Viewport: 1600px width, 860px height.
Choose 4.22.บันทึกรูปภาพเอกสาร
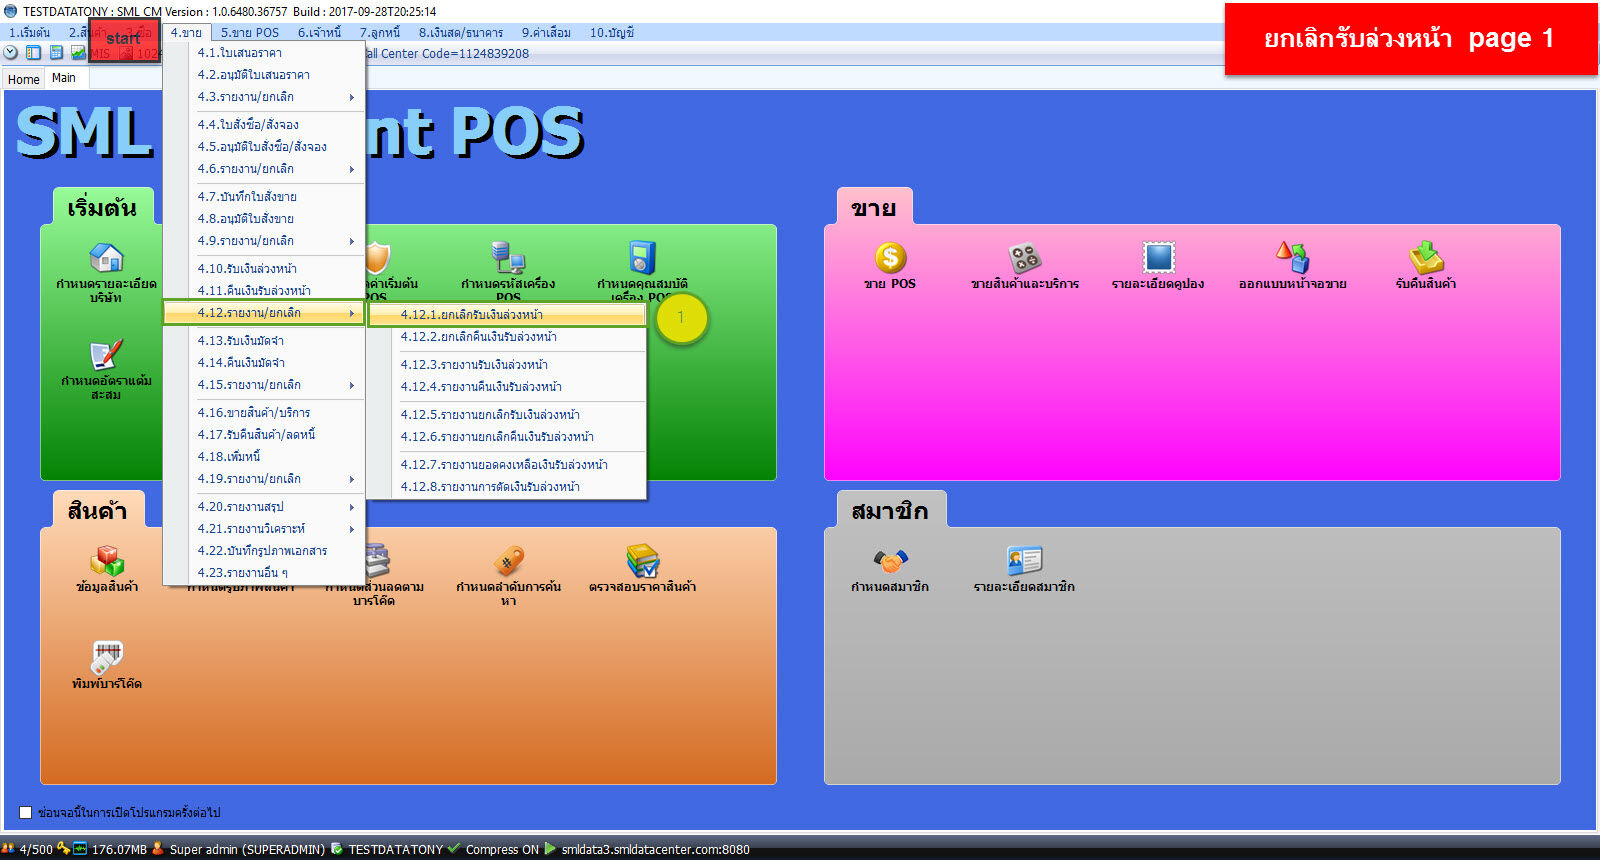coord(263,551)
